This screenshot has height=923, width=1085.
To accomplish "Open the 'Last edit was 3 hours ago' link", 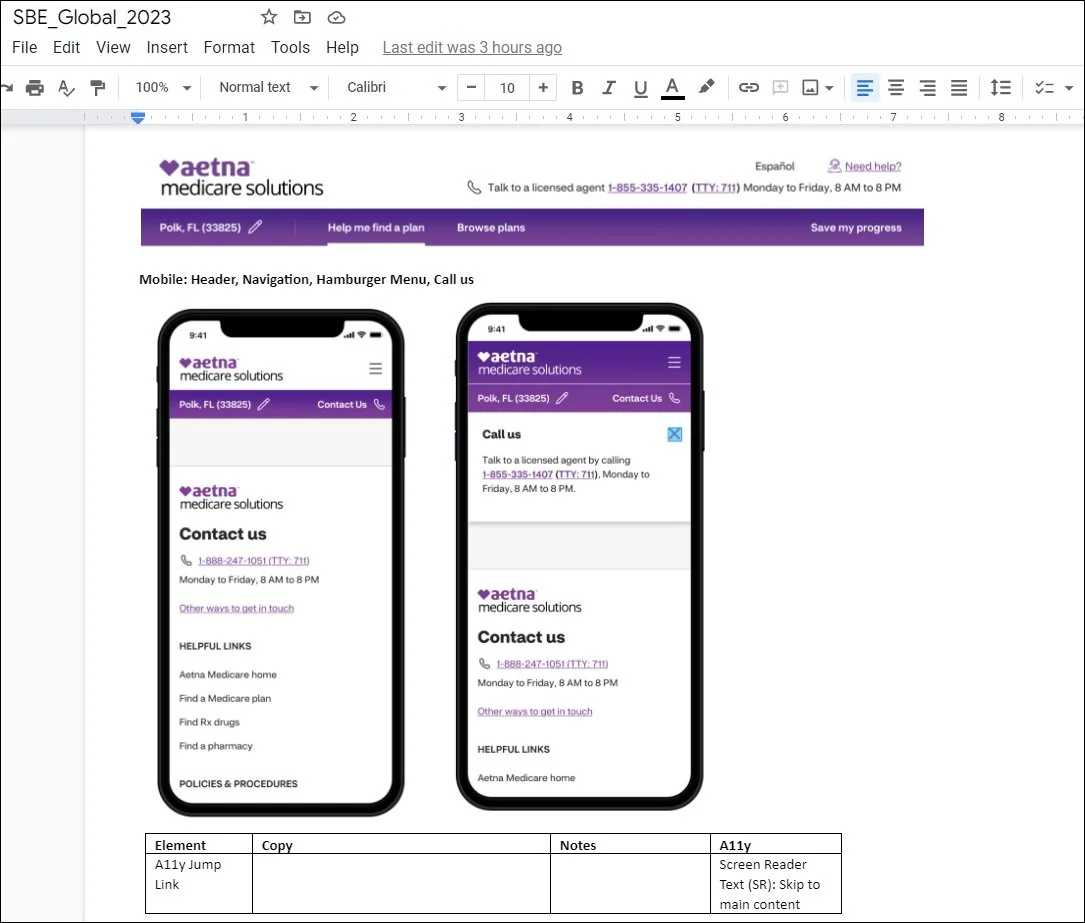I will click(x=472, y=47).
